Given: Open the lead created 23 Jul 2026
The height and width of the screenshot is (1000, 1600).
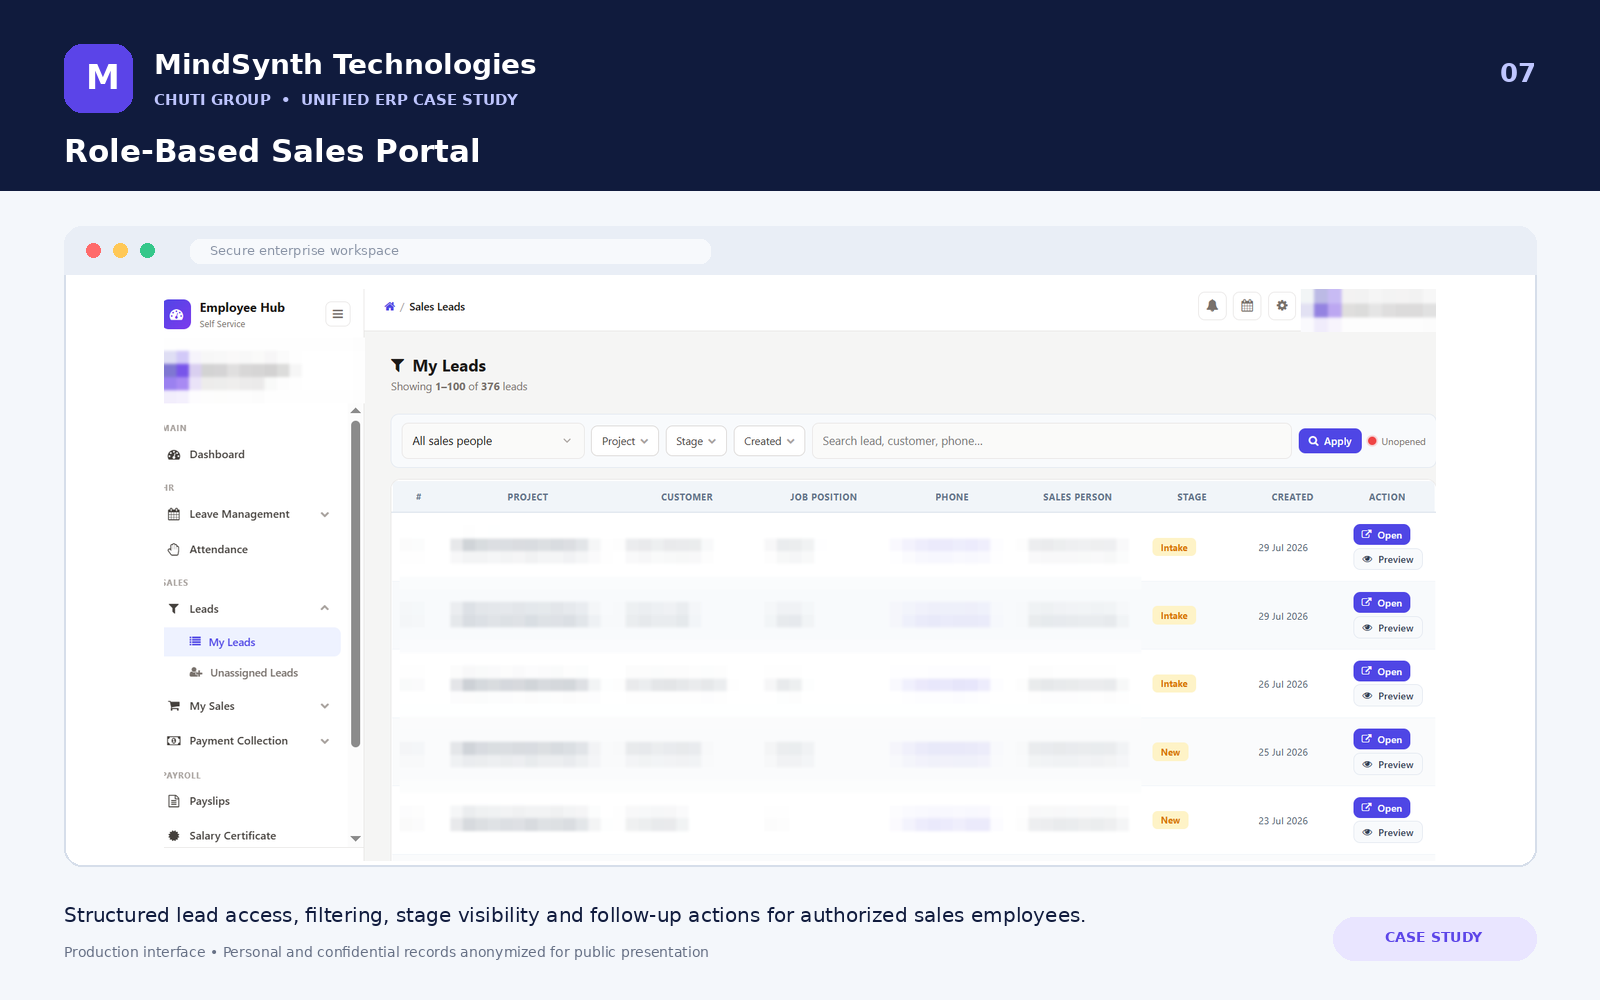Looking at the screenshot, I should pos(1382,808).
